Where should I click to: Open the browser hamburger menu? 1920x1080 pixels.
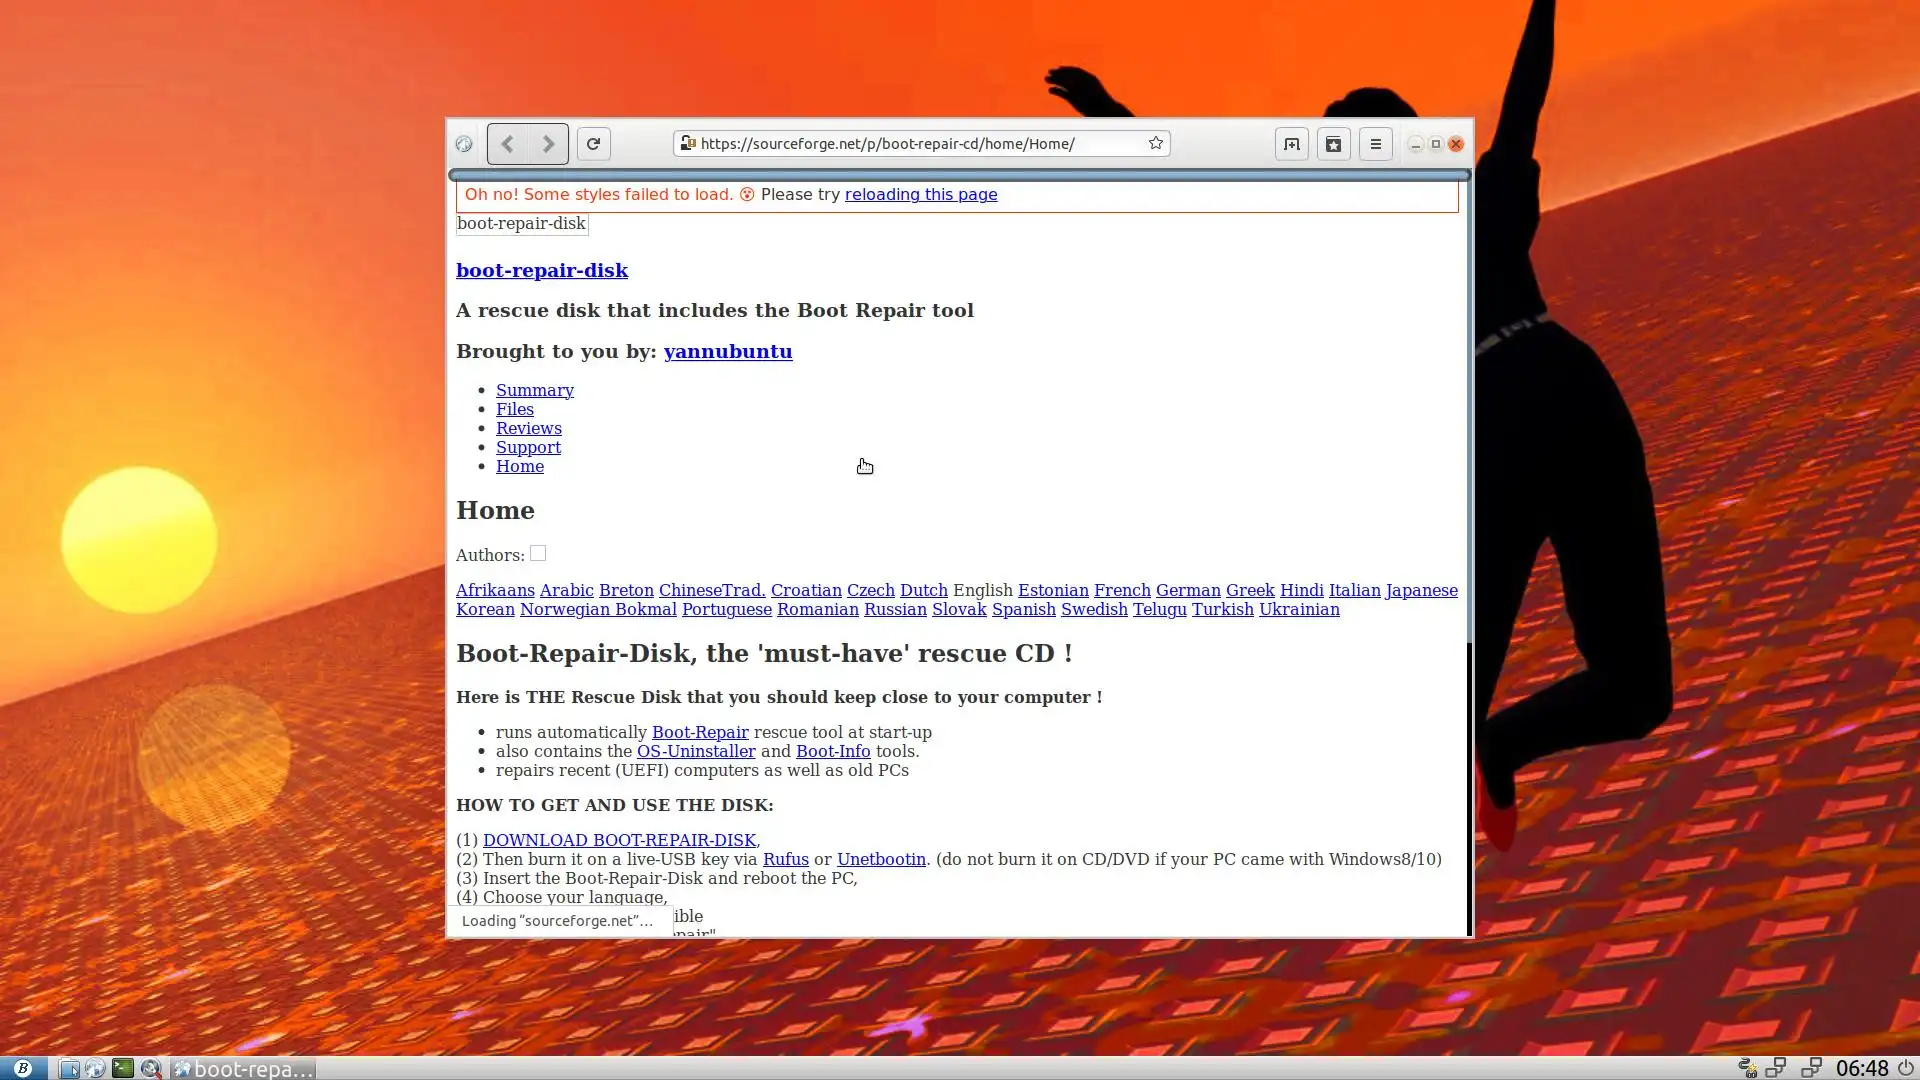(x=1376, y=144)
